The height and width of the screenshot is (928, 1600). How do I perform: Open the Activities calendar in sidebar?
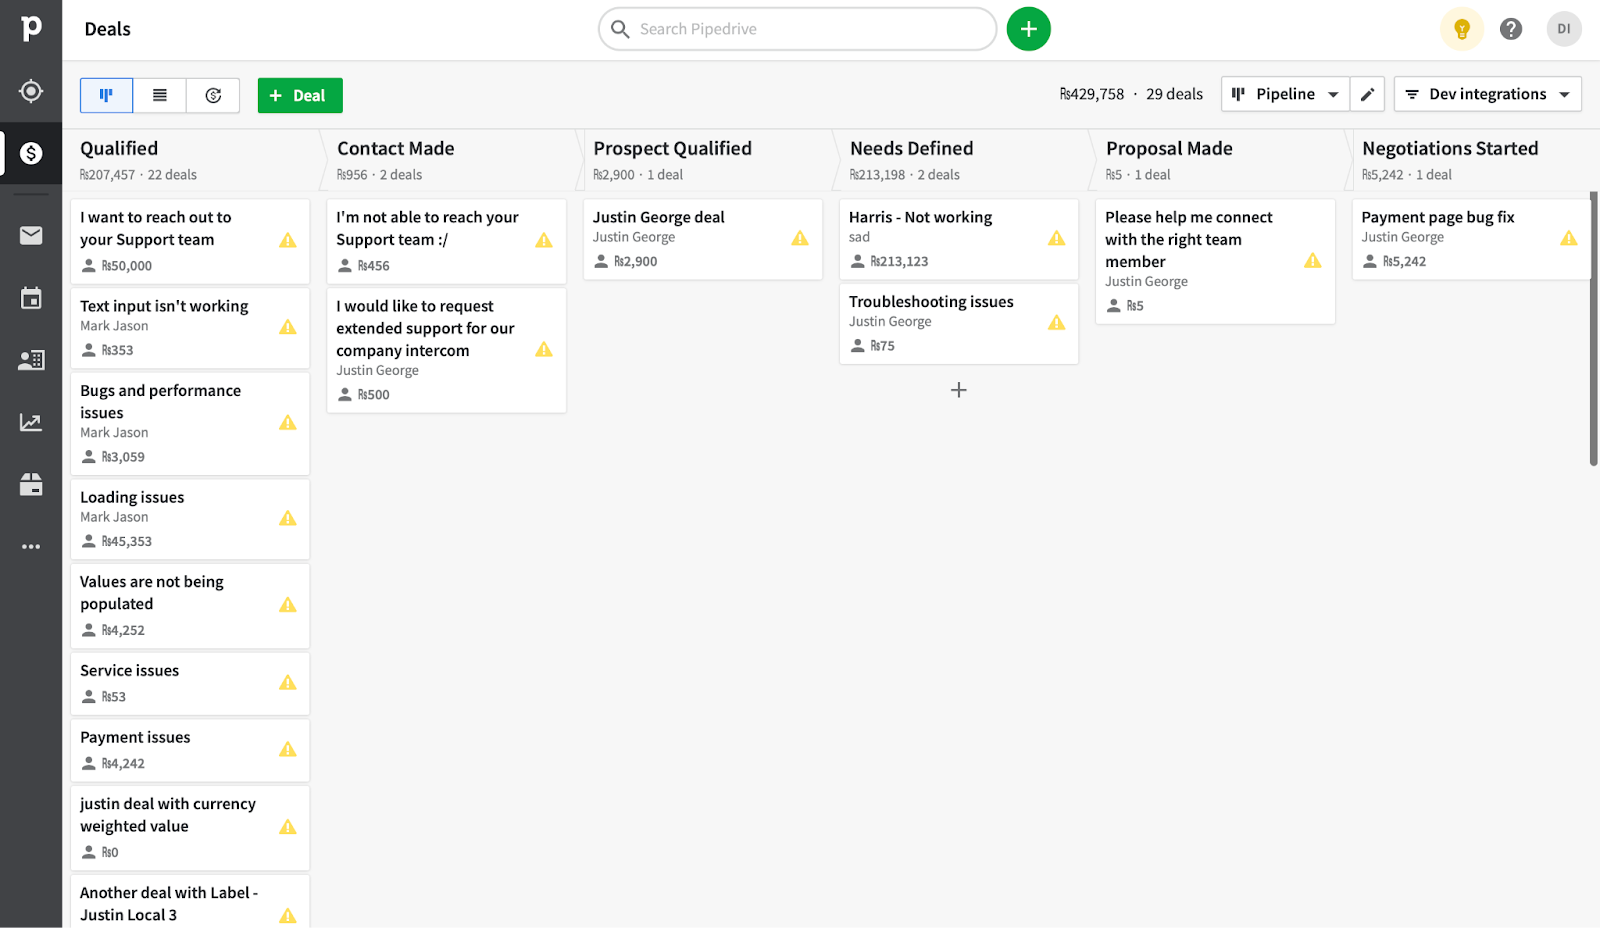pos(31,298)
